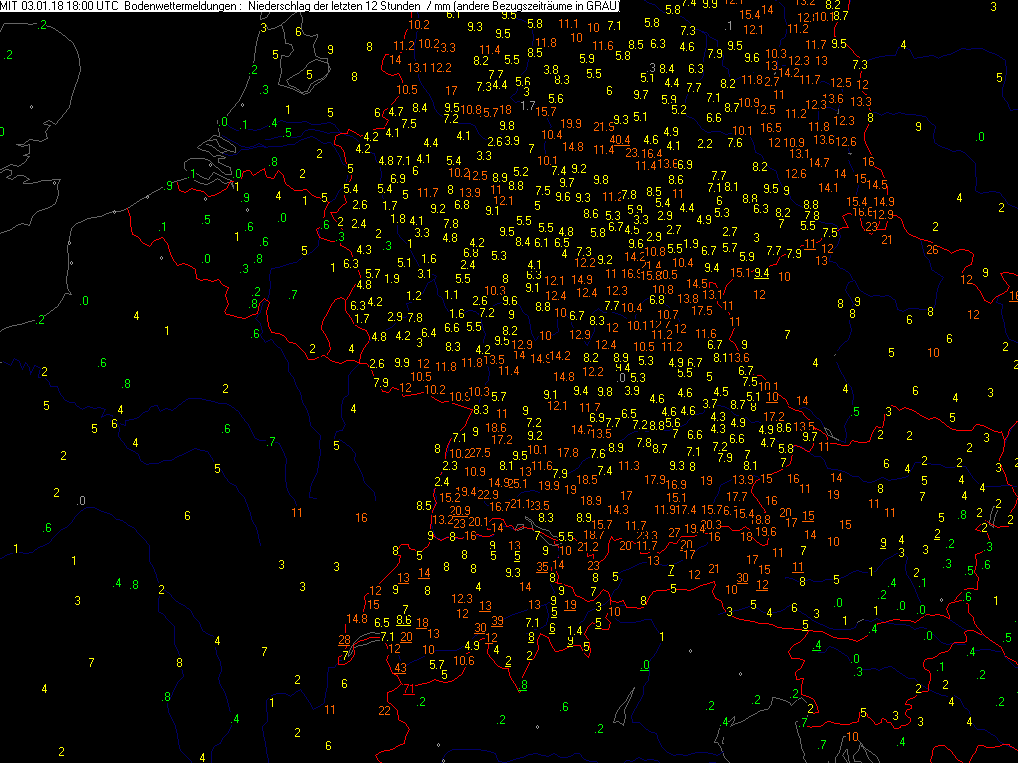
Task: Select the underlined 39 station value
Action: tap(497, 620)
